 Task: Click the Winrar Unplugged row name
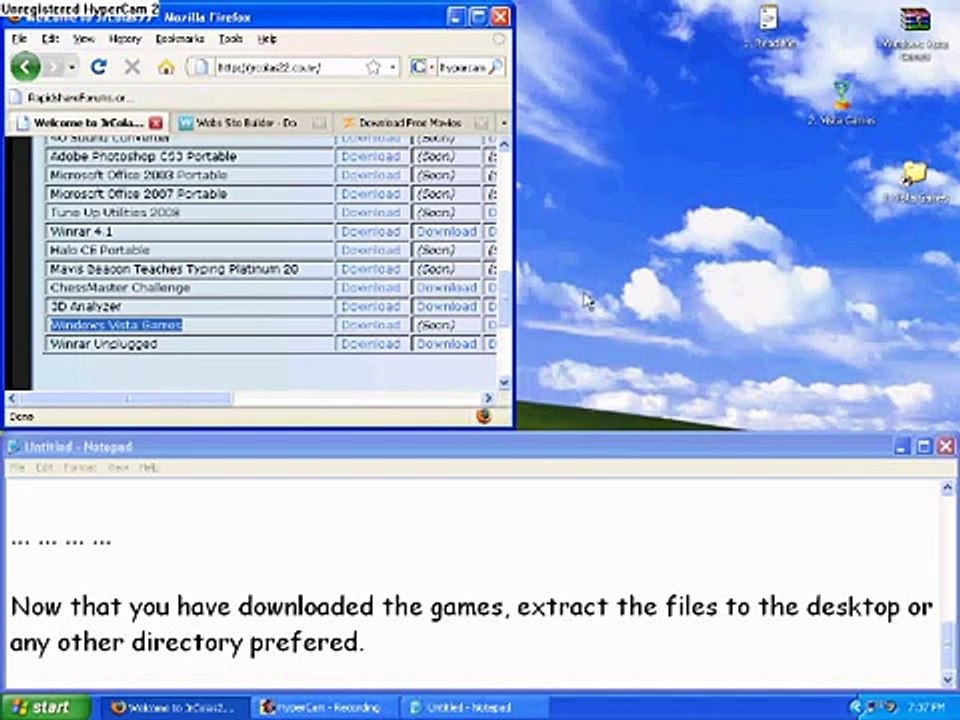click(x=103, y=344)
